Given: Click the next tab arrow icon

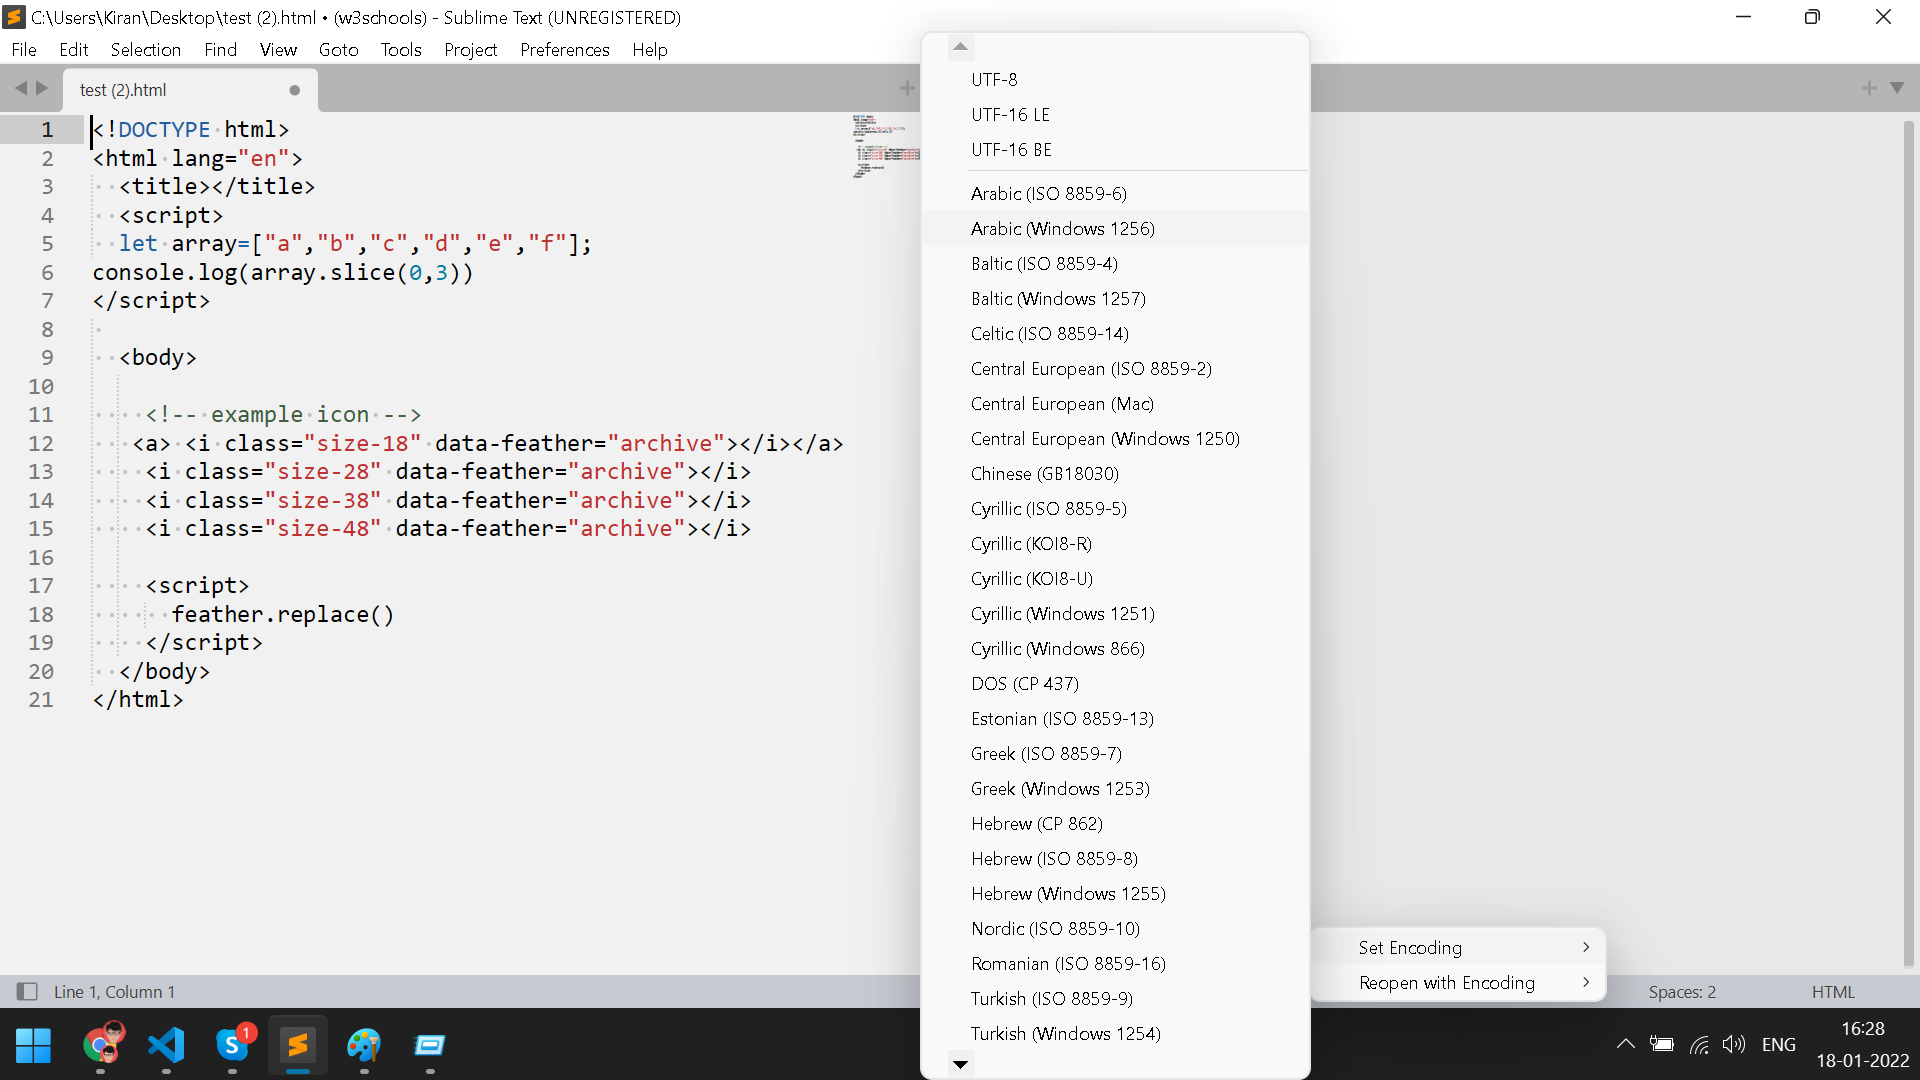Looking at the screenshot, I should tap(42, 88).
